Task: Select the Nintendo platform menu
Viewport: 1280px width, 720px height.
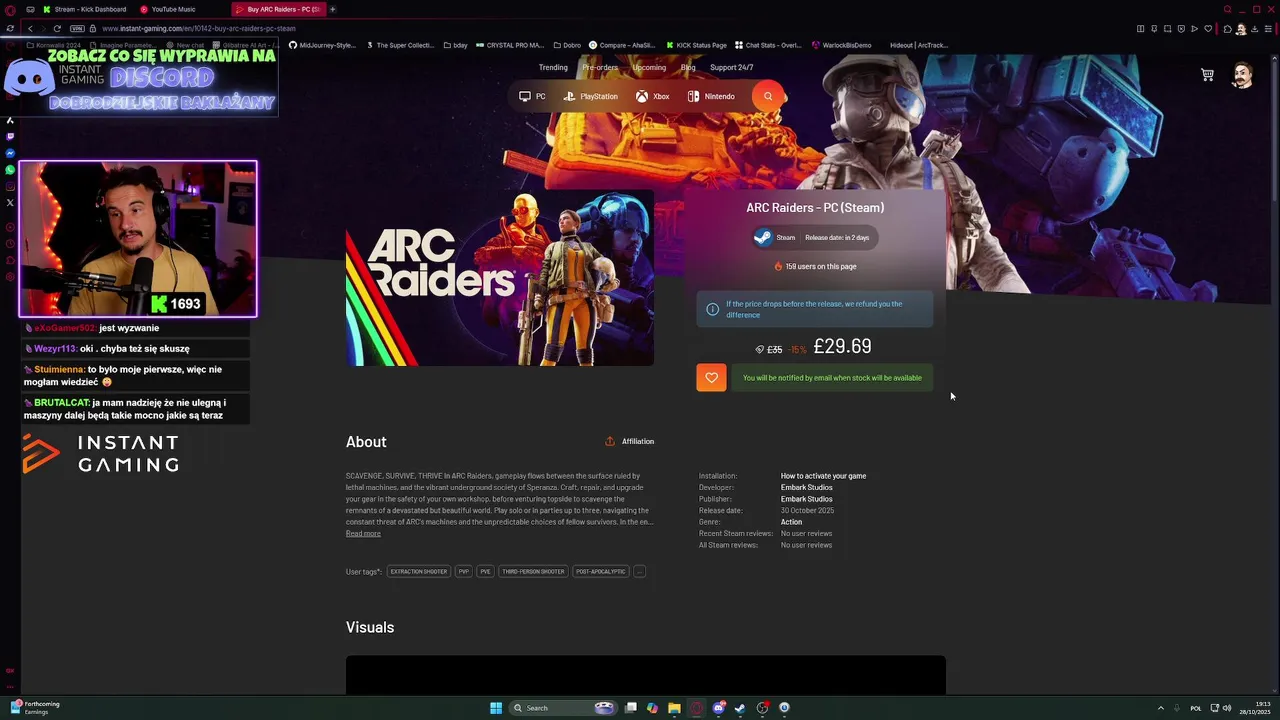Action: click(711, 96)
